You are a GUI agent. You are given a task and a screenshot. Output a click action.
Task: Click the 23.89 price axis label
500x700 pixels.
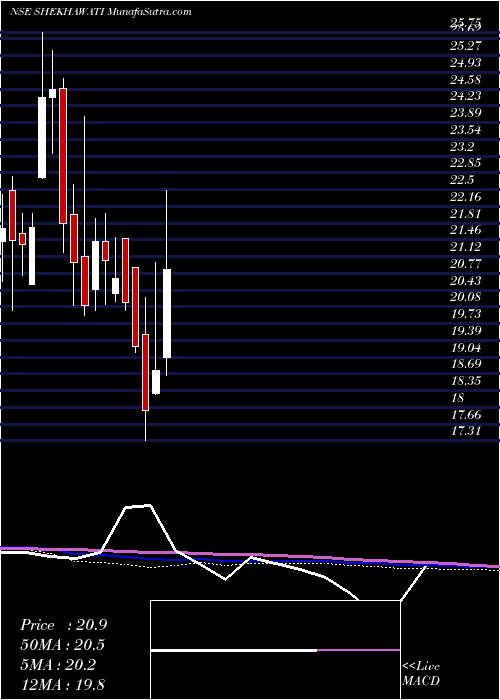(466, 113)
